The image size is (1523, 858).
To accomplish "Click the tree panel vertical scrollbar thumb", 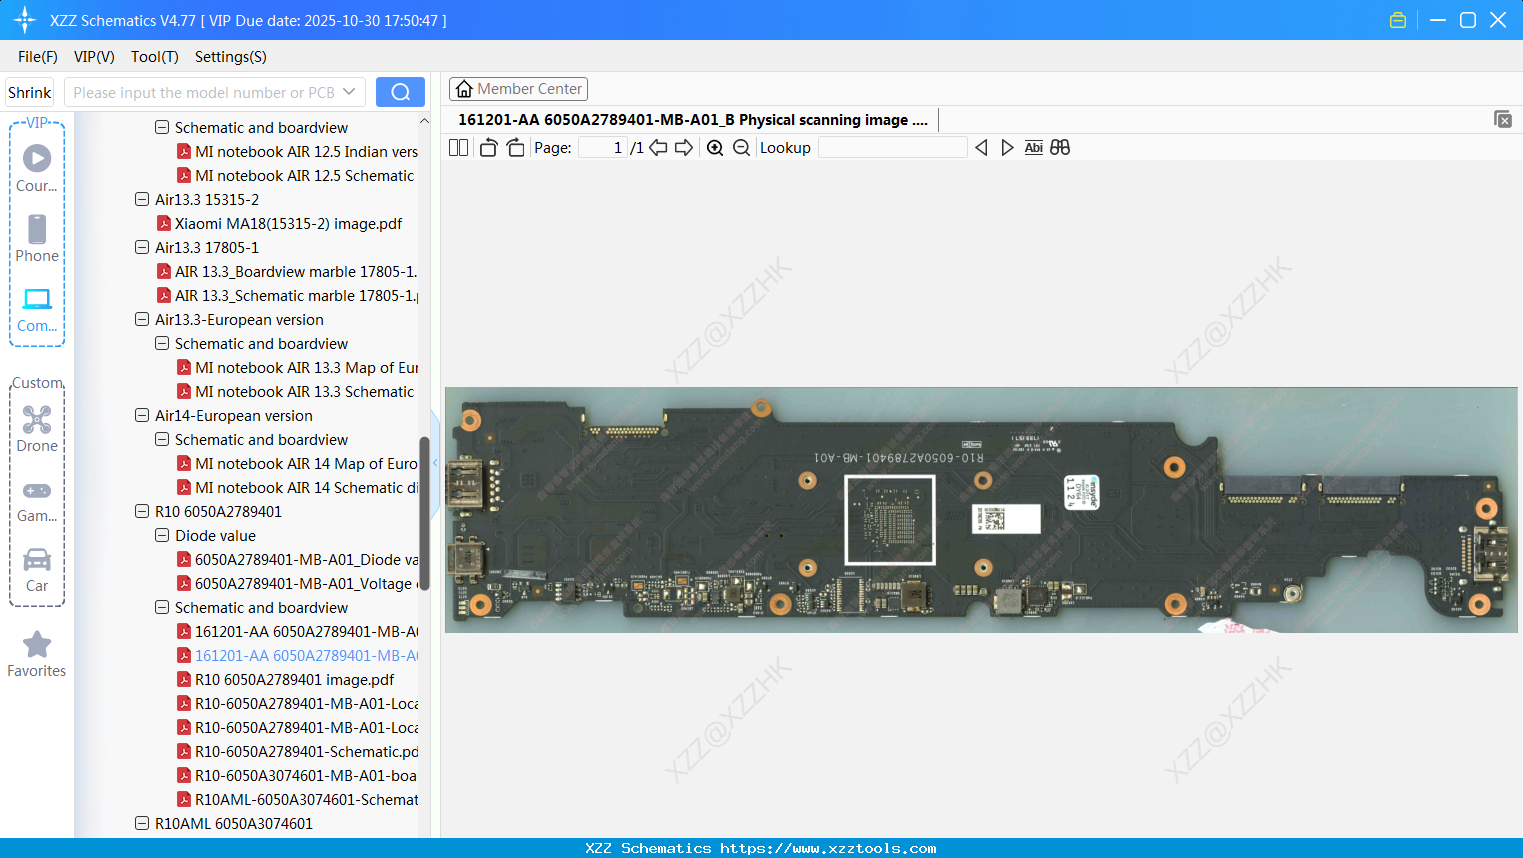I will [424, 513].
